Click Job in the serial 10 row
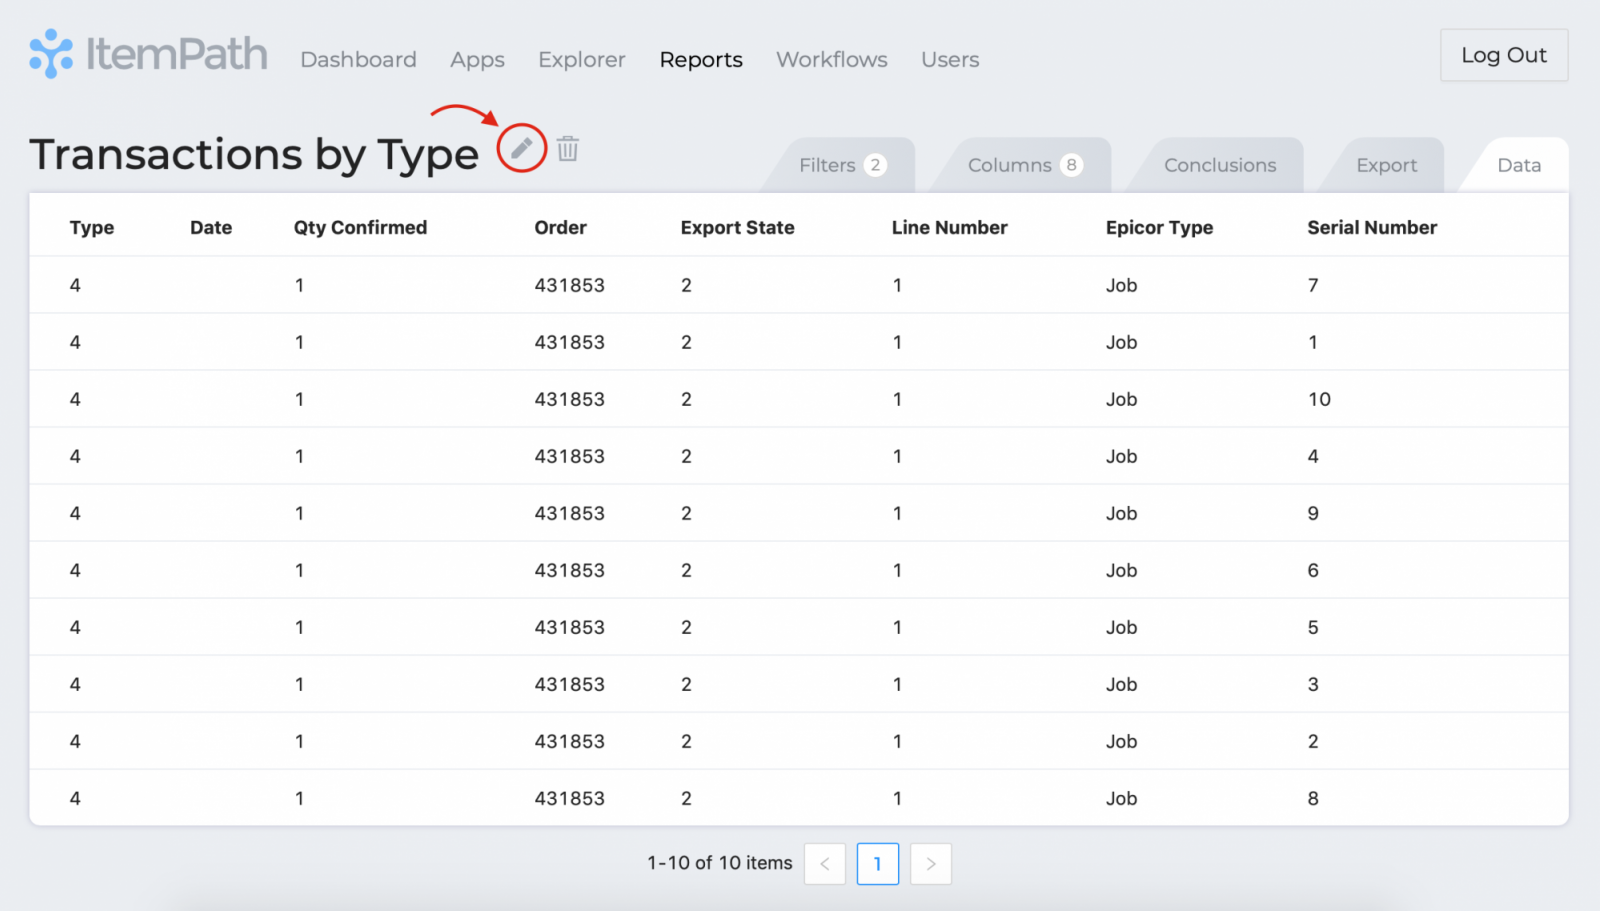Screen dimensions: 1600x911 coord(1121,399)
